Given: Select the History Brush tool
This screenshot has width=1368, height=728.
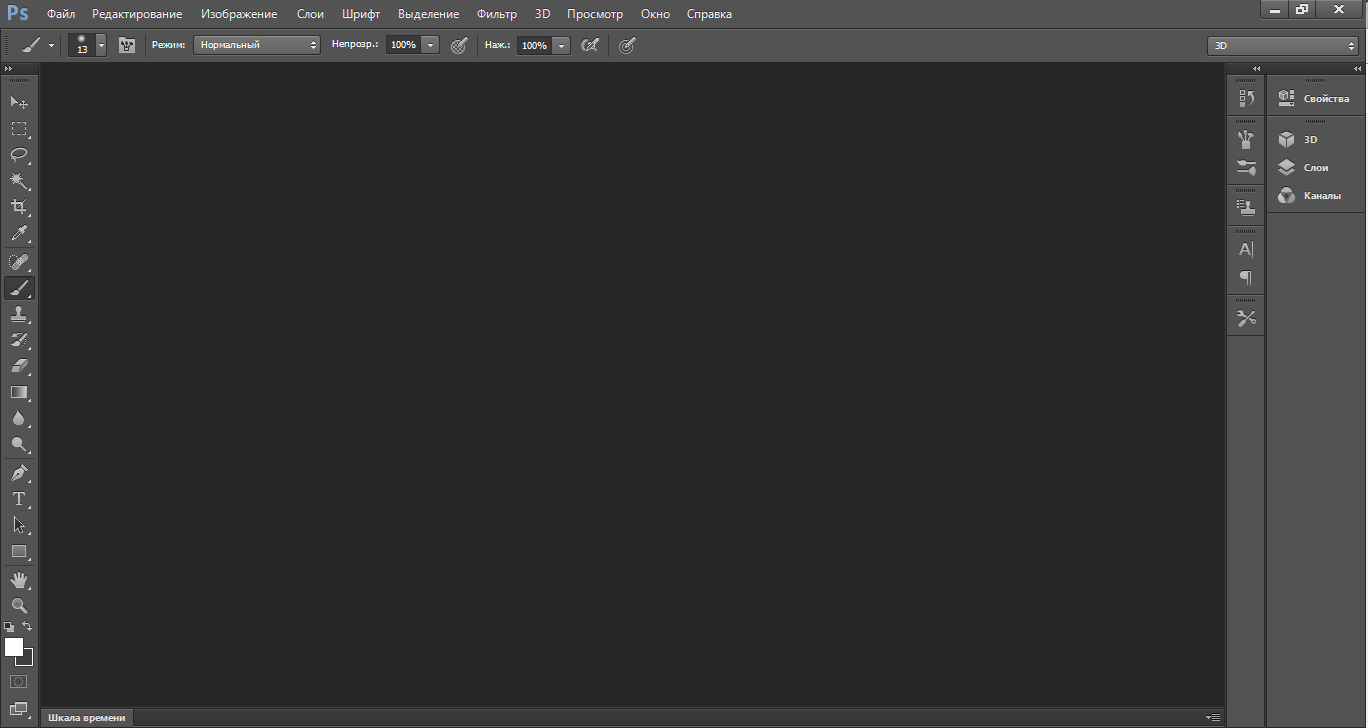Looking at the screenshot, I should click(x=19, y=340).
